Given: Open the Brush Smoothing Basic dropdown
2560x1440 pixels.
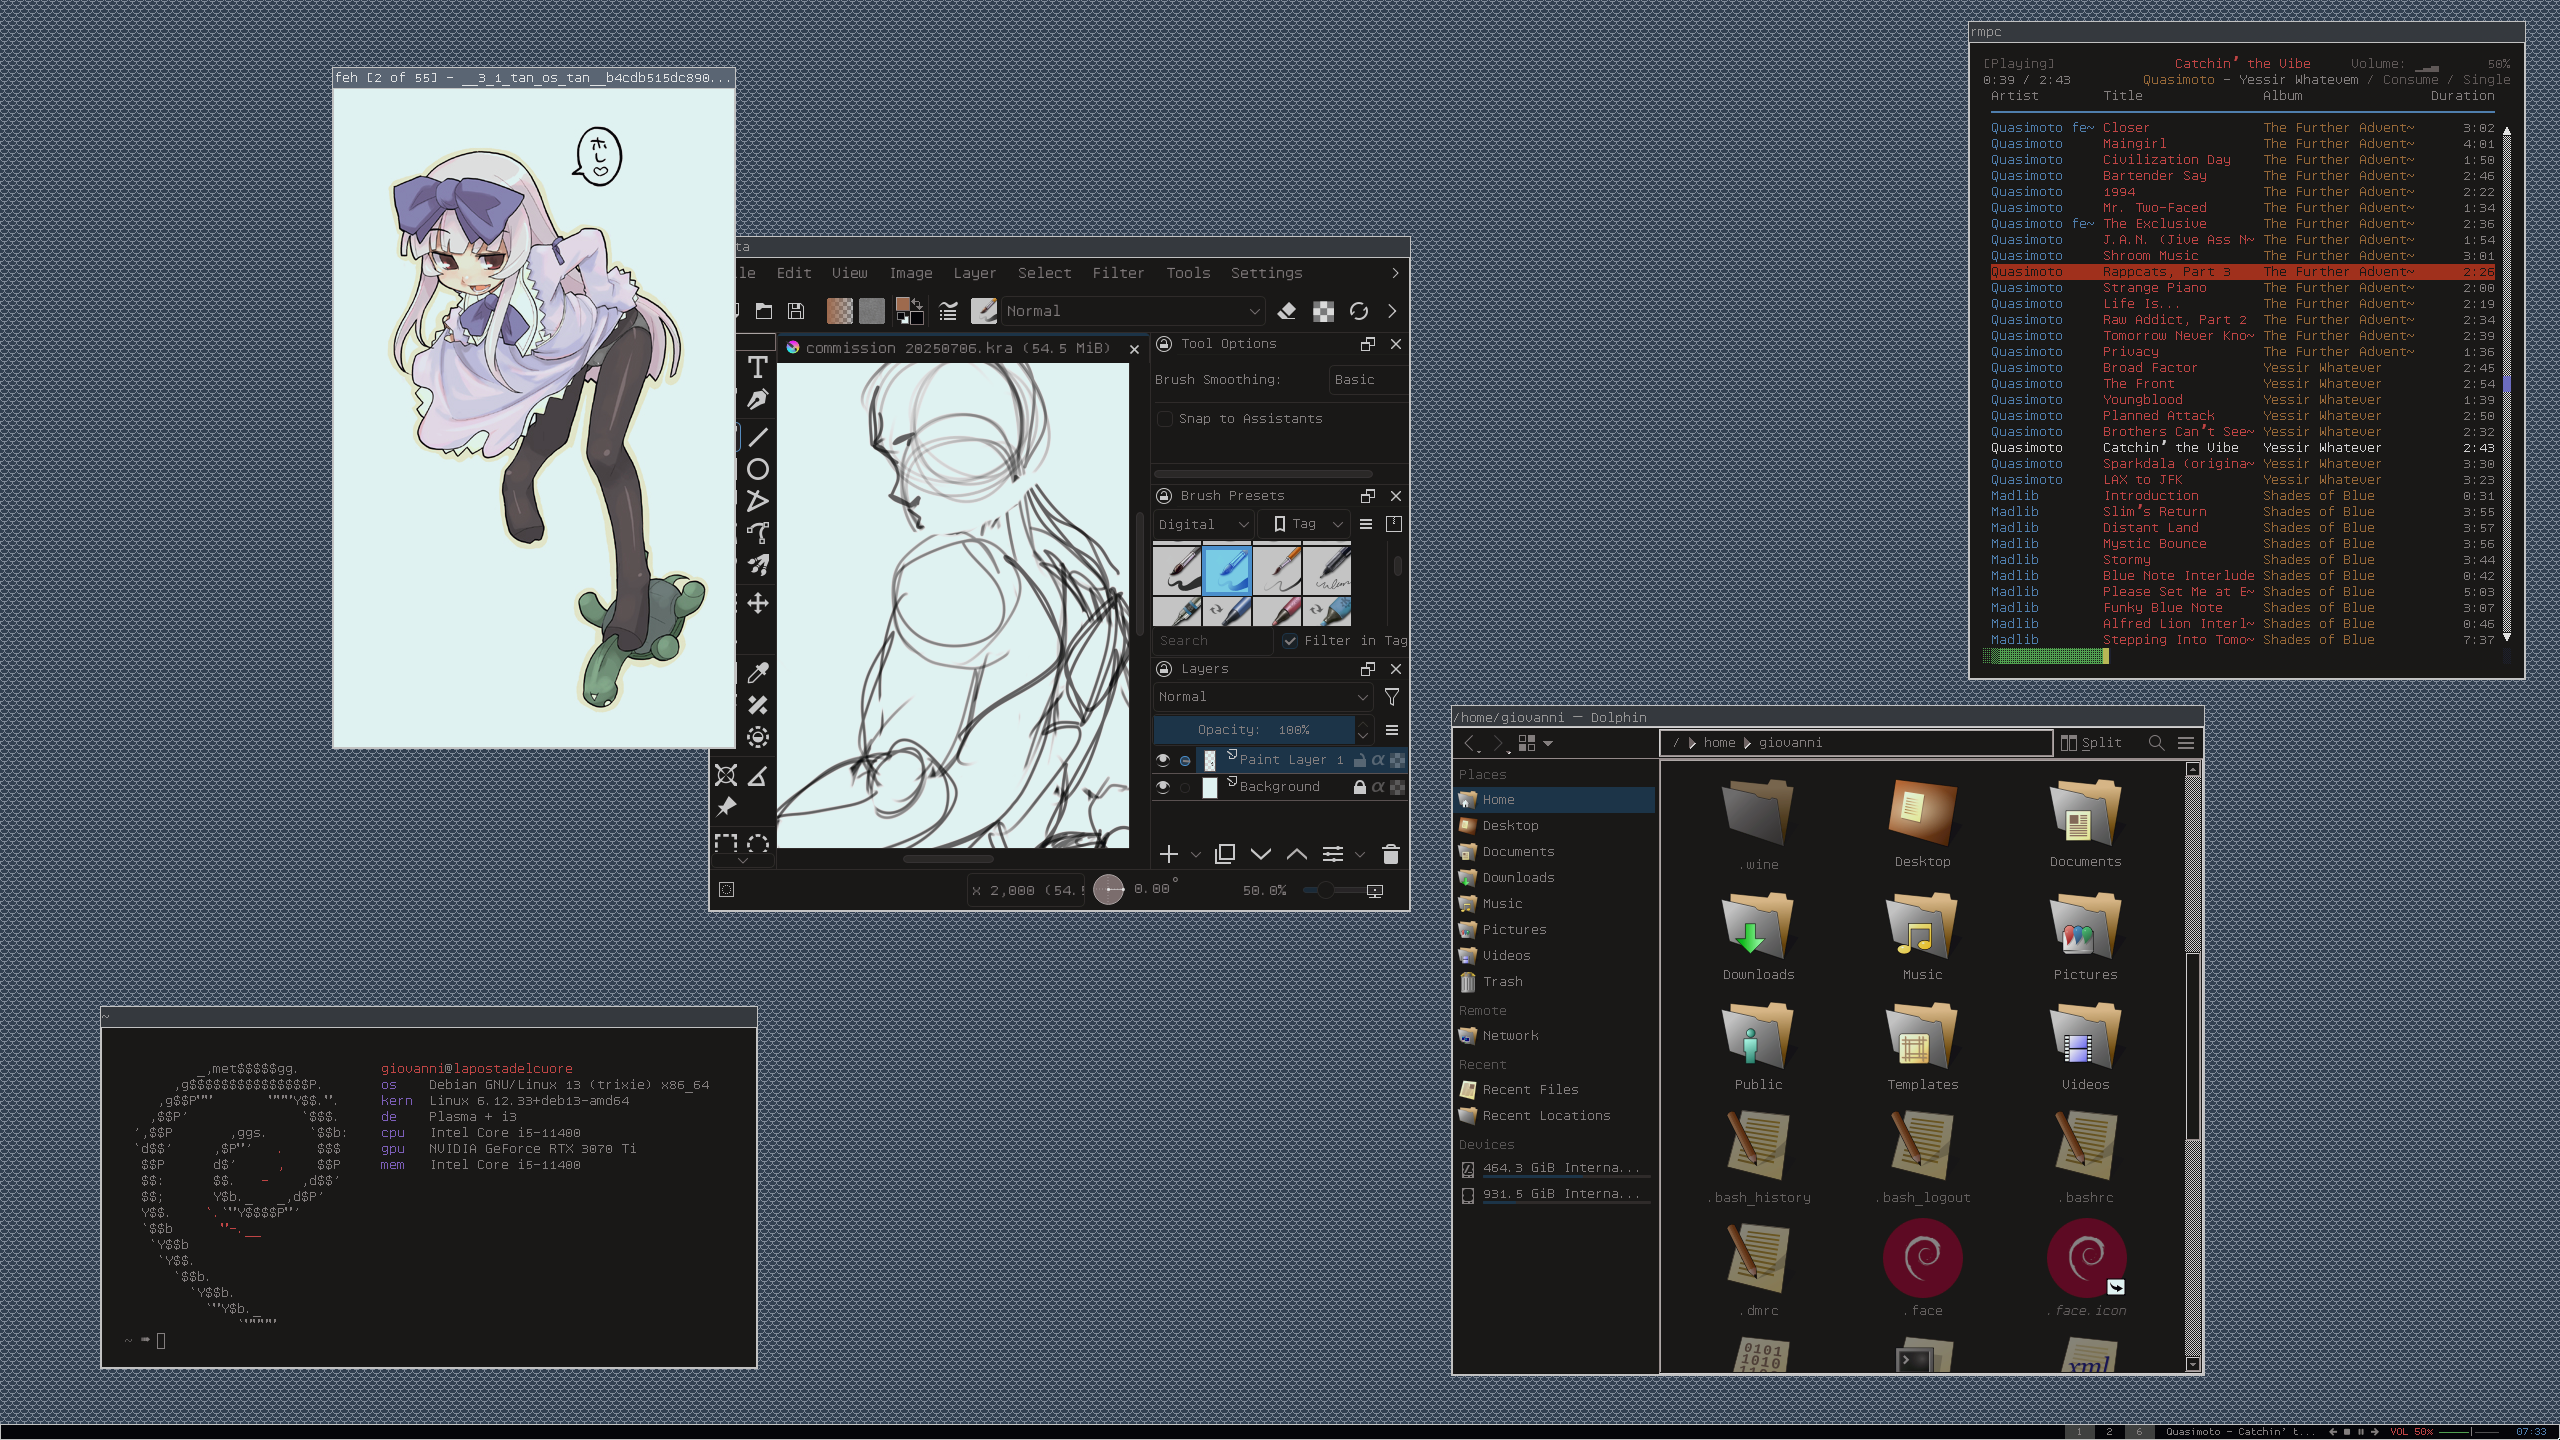Looking at the screenshot, I should 1367,380.
